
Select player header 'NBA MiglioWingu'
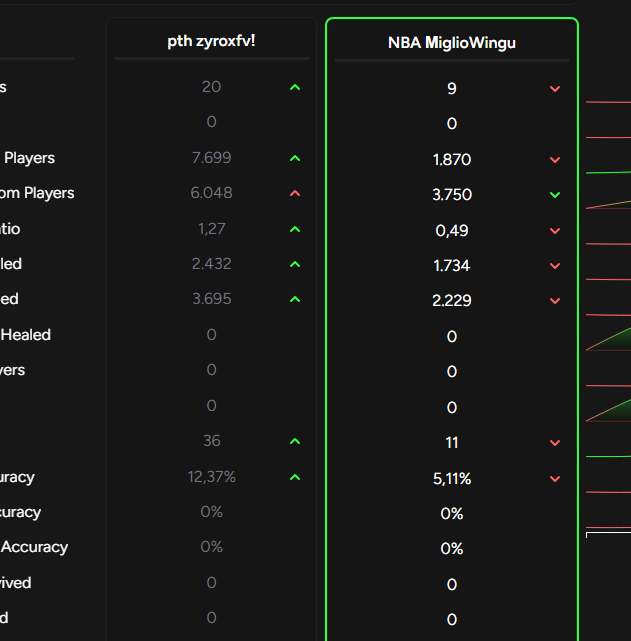452,43
